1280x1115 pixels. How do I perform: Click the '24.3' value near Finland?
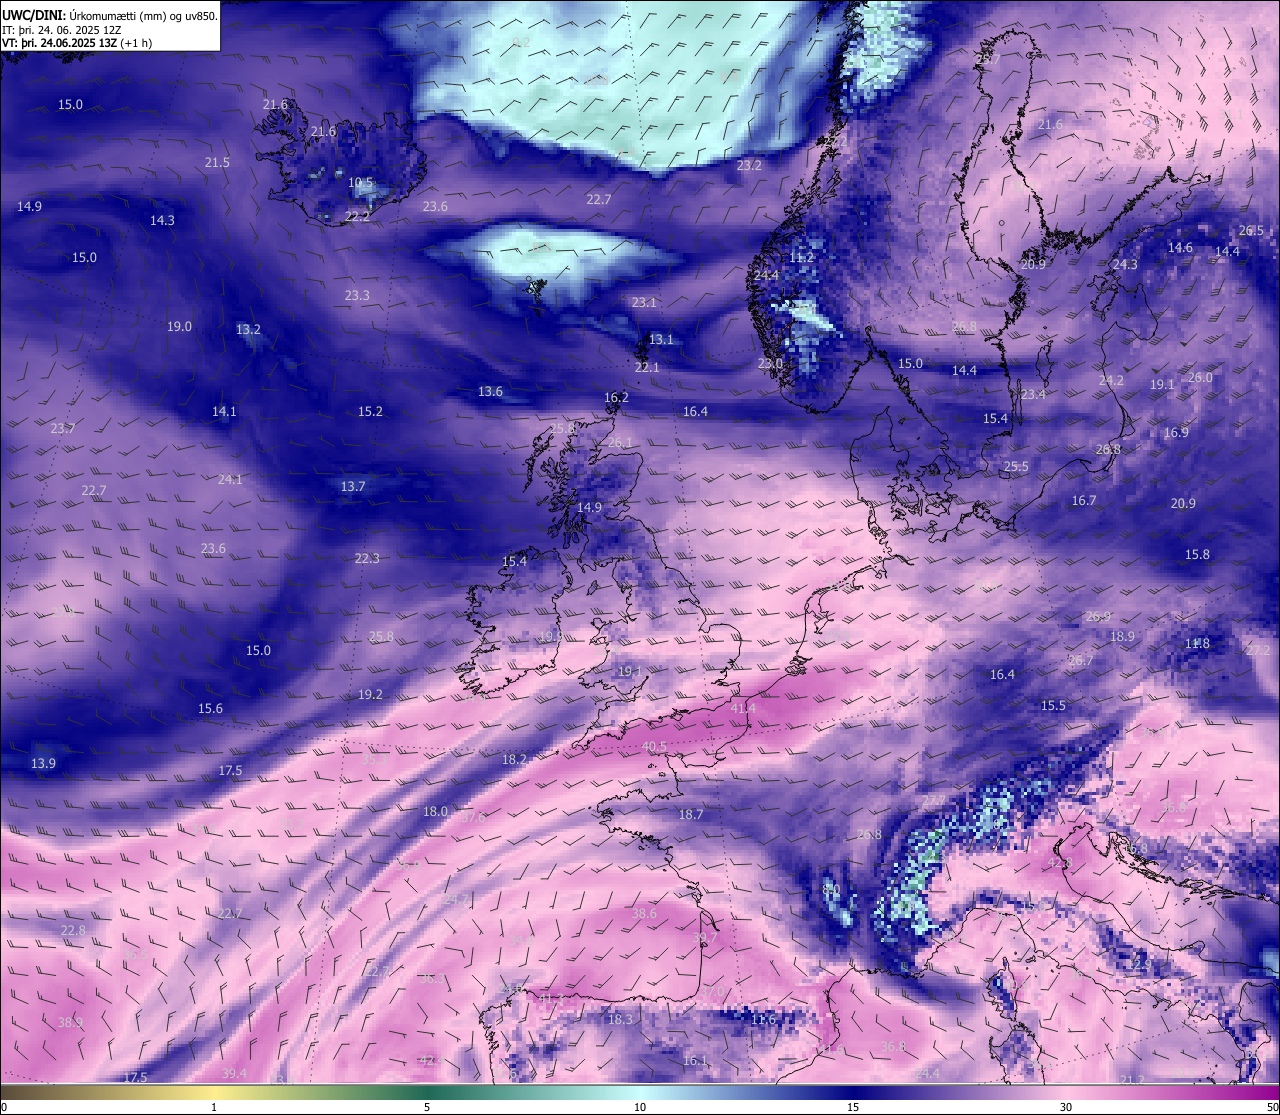(x=1125, y=264)
